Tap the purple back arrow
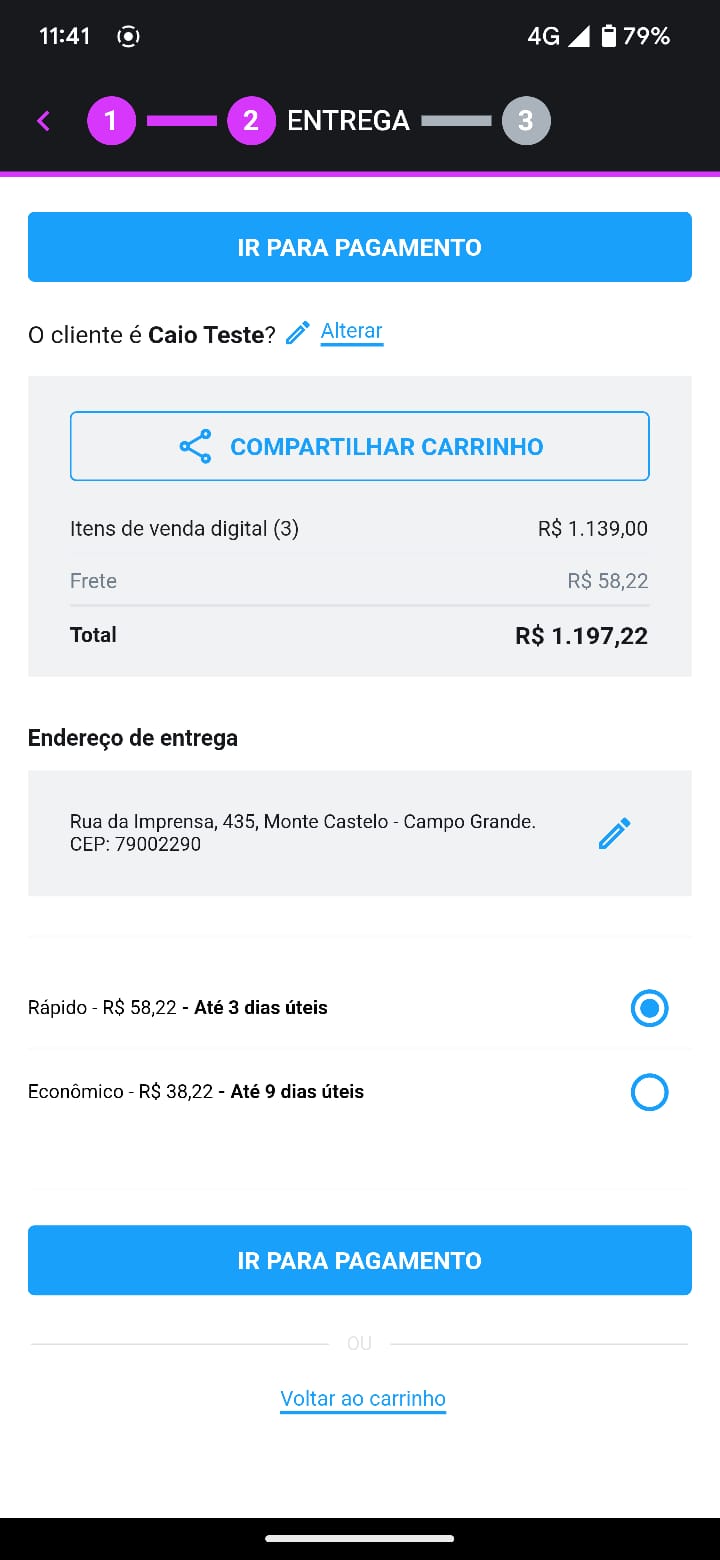Screen dimensions: 720x1560 tap(43, 121)
